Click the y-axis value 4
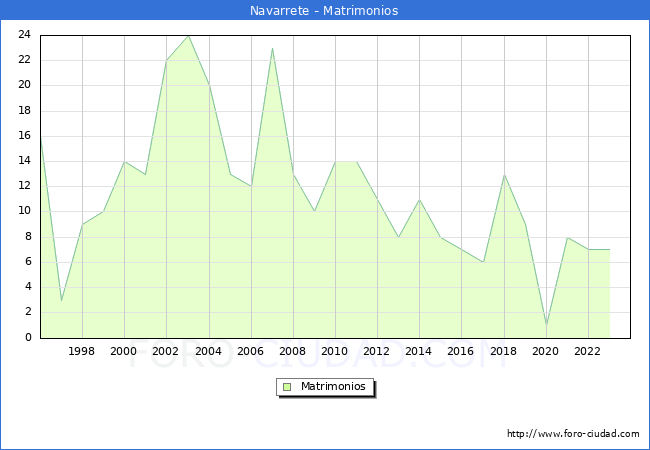 click(28, 287)
